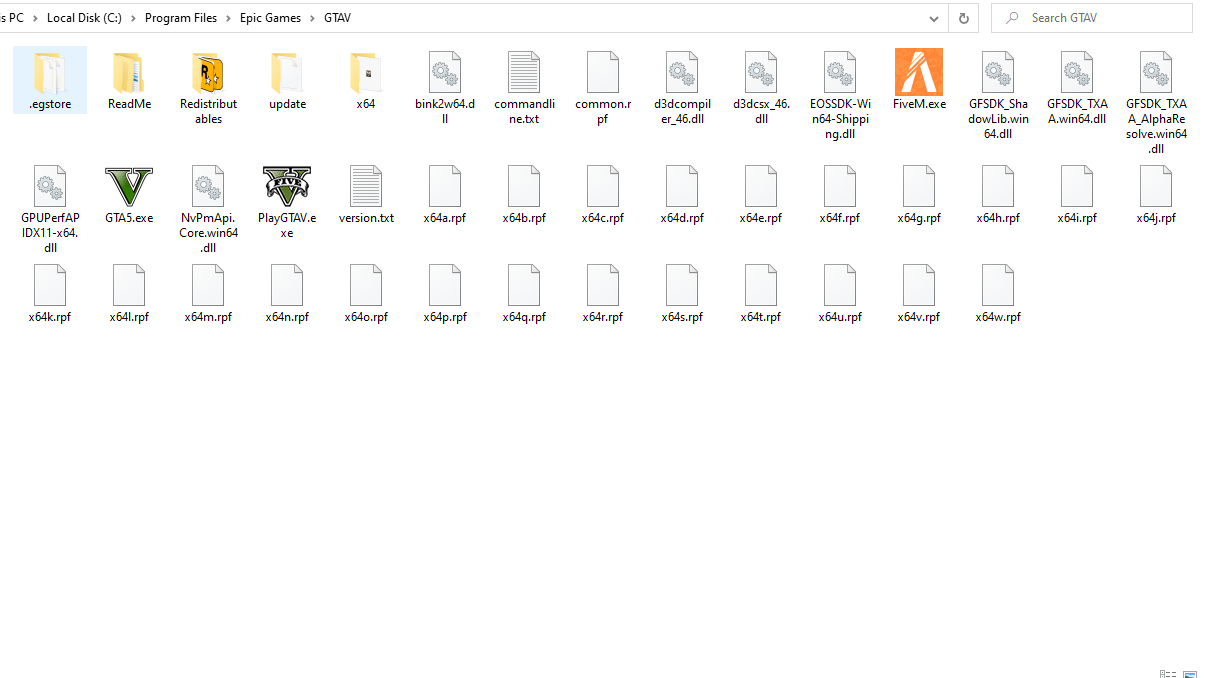
Task: Select the .egstore folder
Action: pos(50,80)
